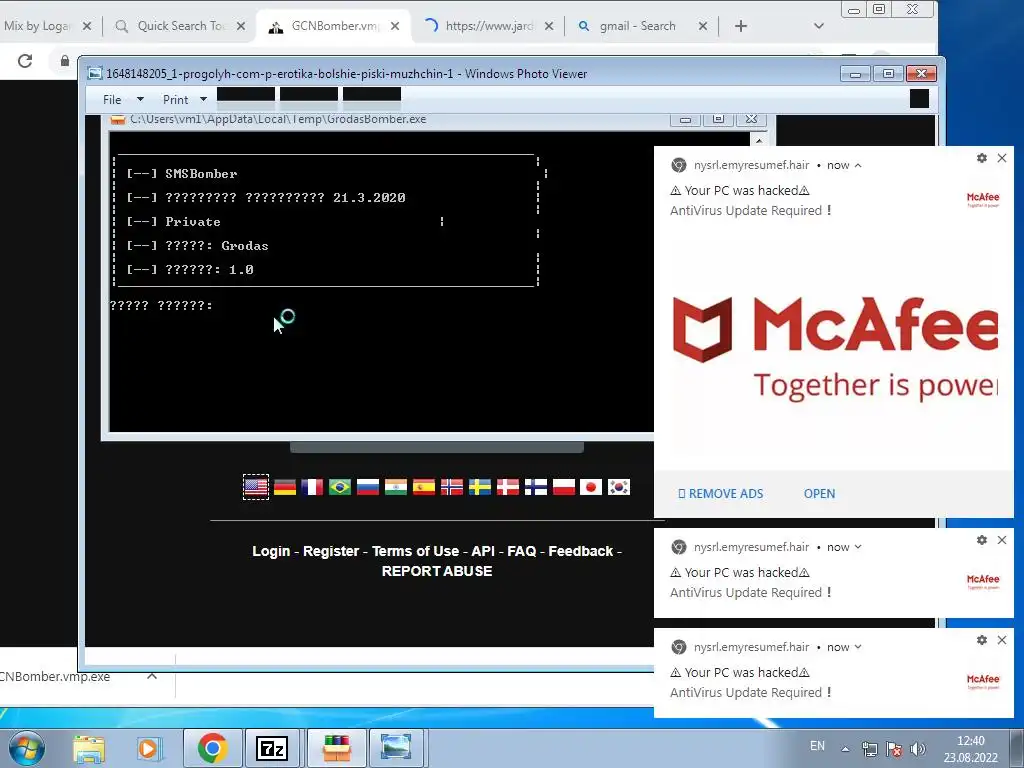Open File menu in Photo Viewer
This screenshot has width=1024, height=768.
[x=112, y=100]
